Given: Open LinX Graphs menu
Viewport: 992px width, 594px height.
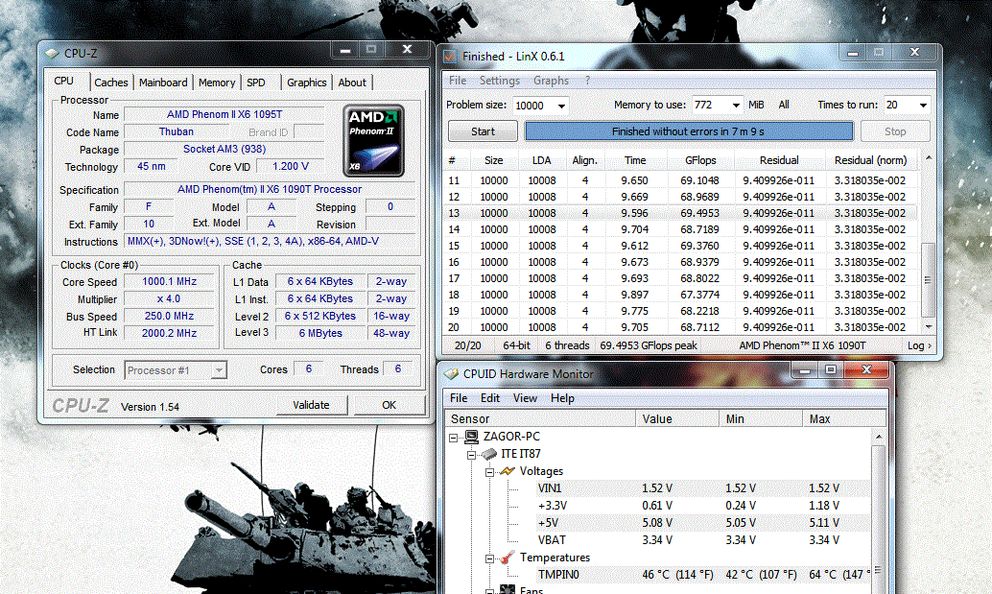Looking at the screenshot, I should 551,80.
